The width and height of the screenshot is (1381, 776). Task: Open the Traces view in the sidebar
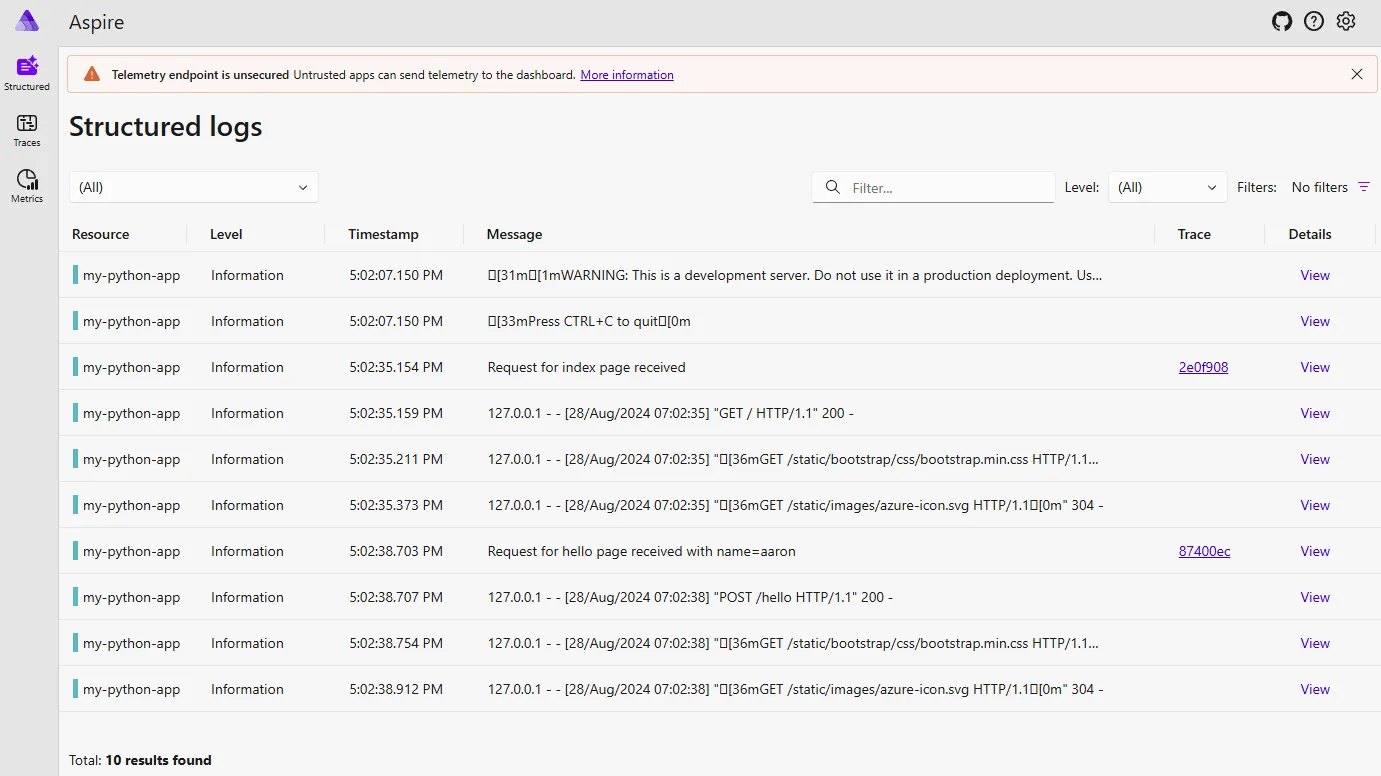point(26,128)
